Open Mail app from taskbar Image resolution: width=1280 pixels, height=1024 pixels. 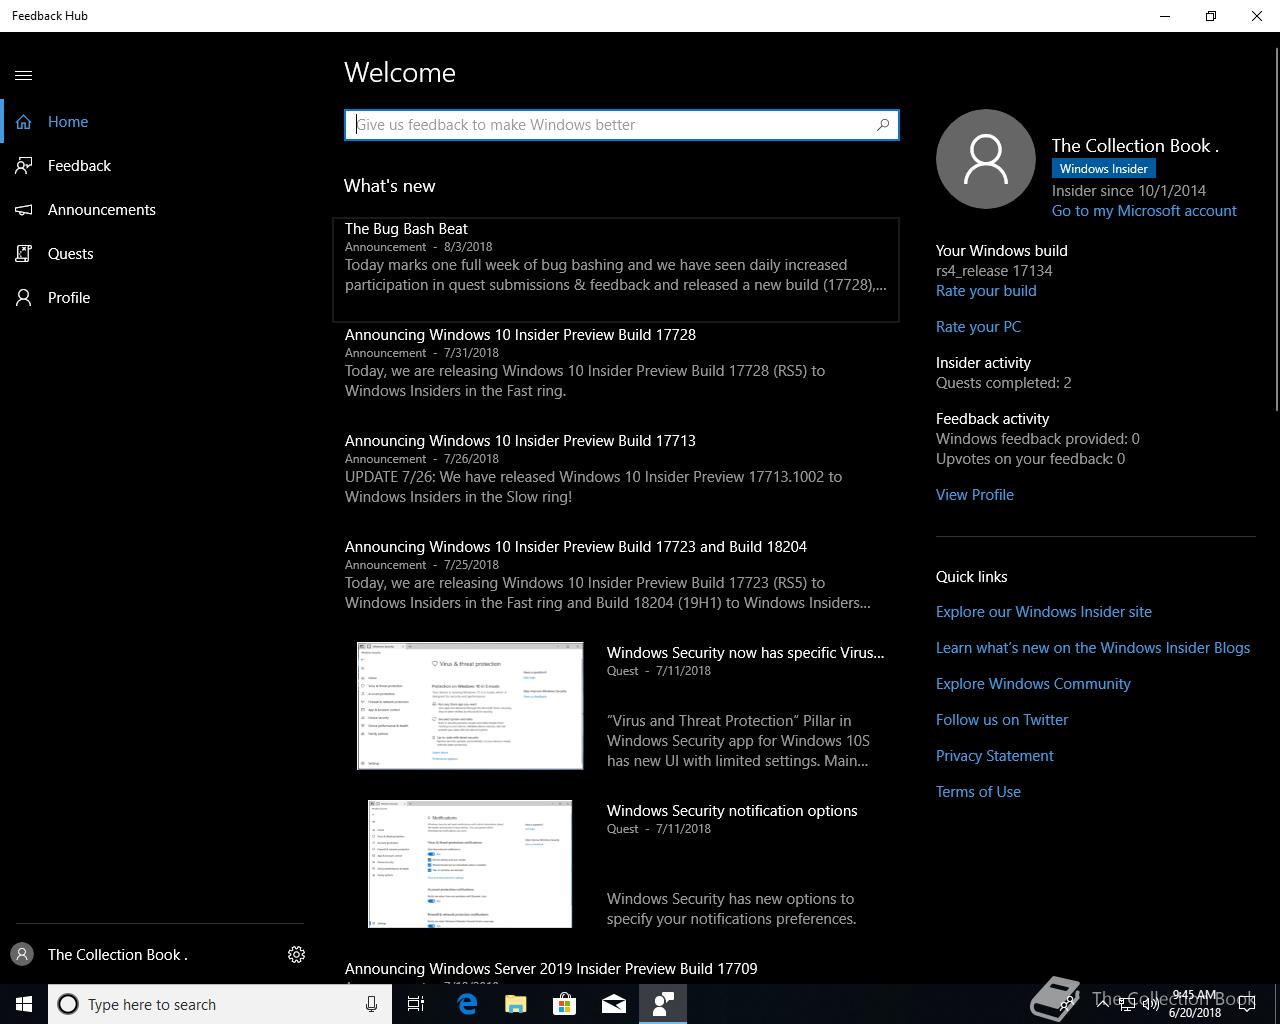click(x=614, y=1004)
